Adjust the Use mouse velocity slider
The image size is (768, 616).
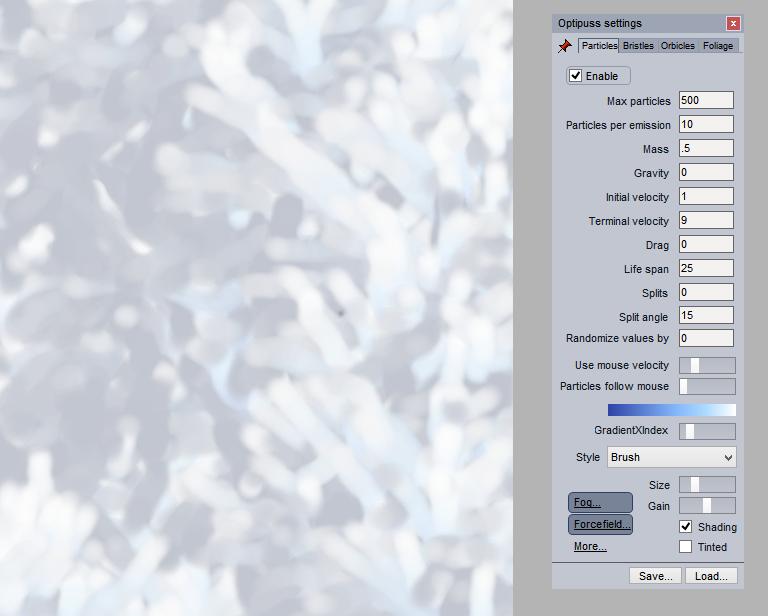tap(706, 365)
